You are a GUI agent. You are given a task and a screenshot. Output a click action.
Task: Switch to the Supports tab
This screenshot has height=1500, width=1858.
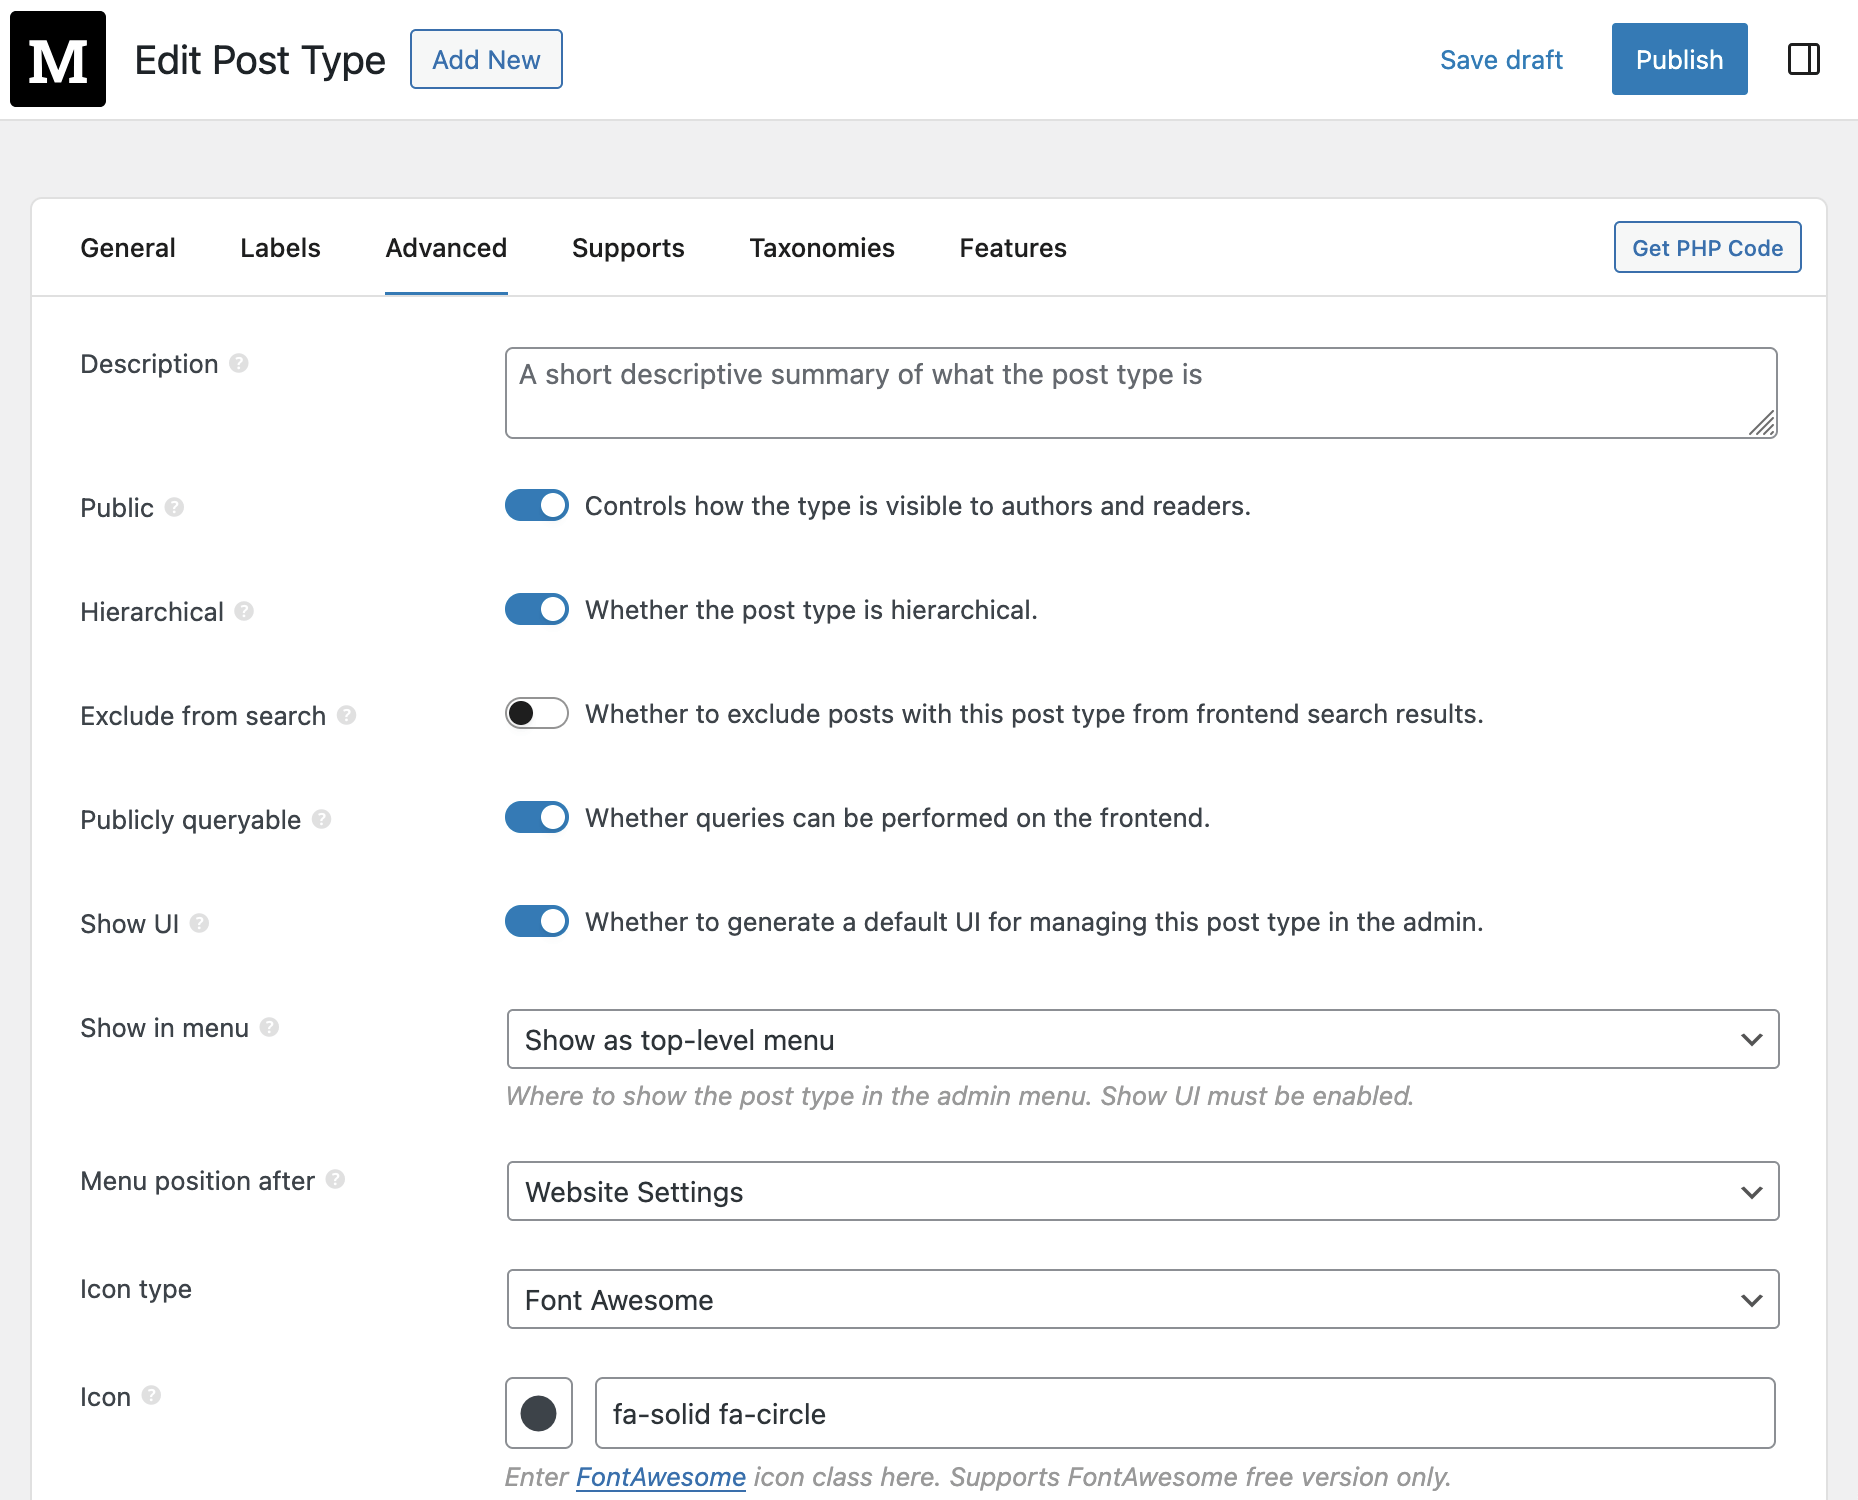pos(628,248)
